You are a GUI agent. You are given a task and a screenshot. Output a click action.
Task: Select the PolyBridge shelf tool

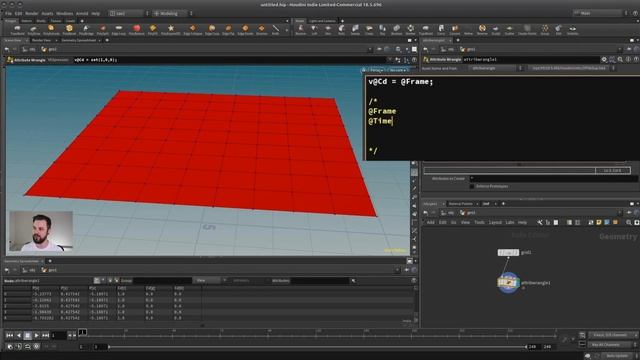point(86,29)
